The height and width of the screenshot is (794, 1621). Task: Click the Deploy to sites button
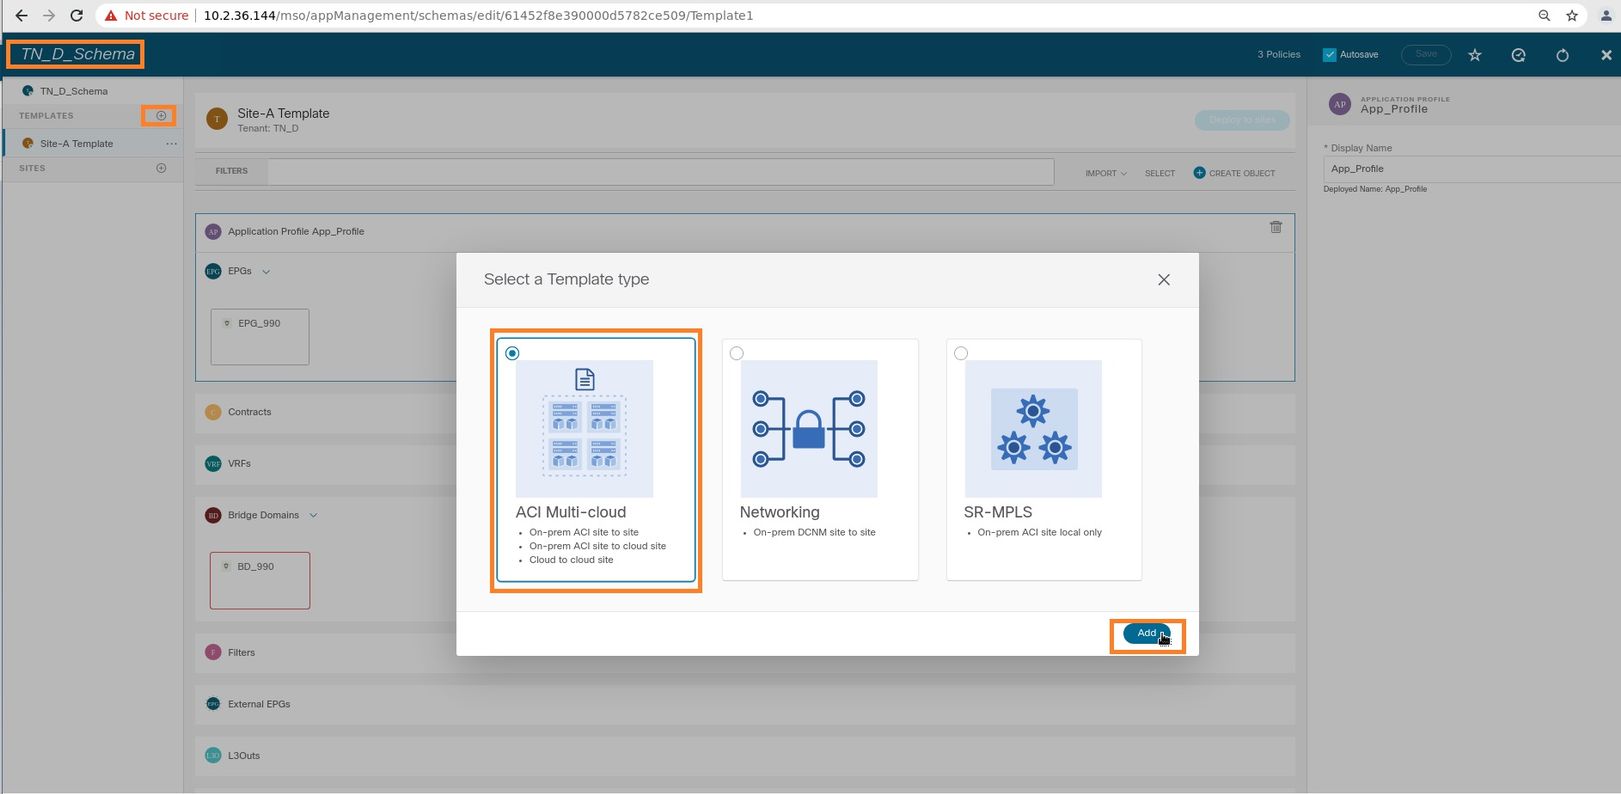click(1242, 120)
